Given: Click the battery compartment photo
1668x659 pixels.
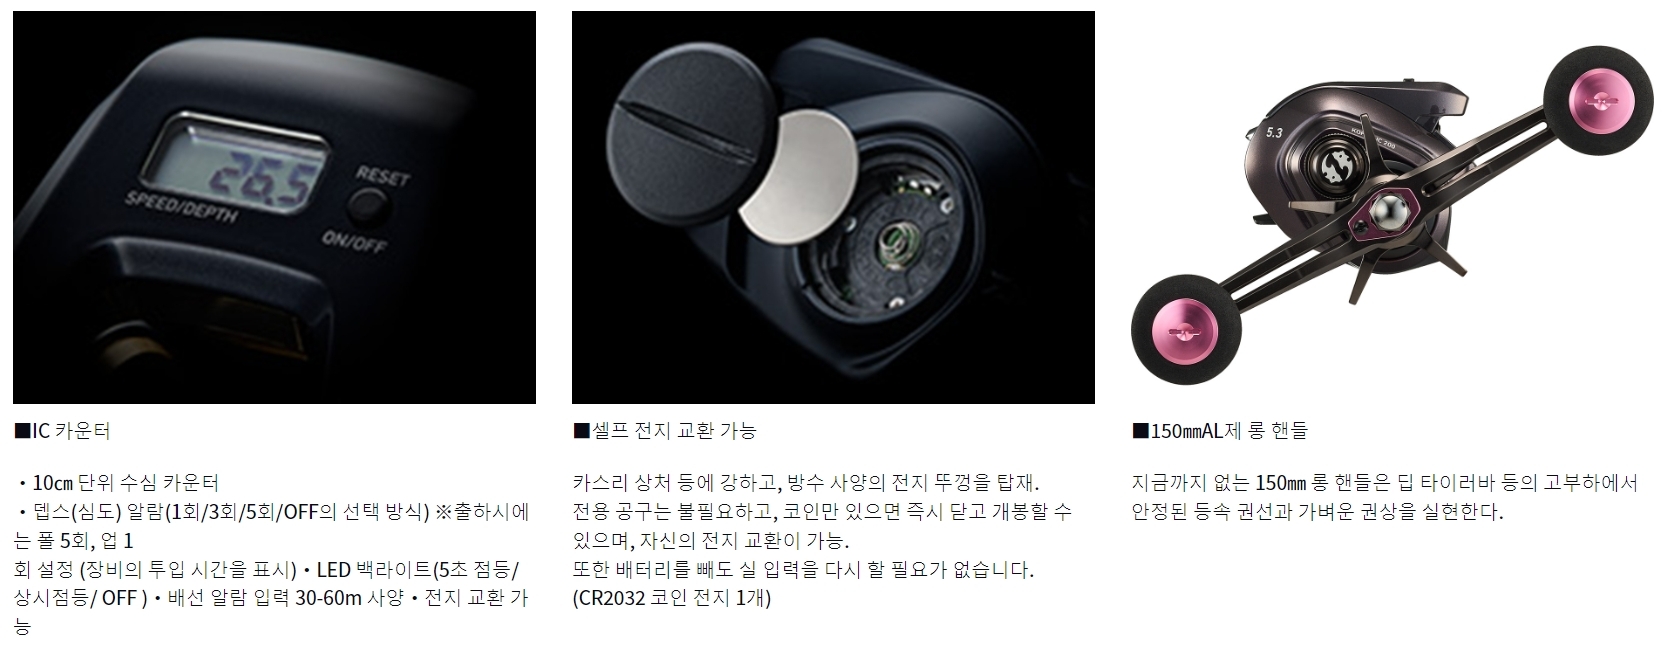Looking at the screenshot, I should 833,207.
